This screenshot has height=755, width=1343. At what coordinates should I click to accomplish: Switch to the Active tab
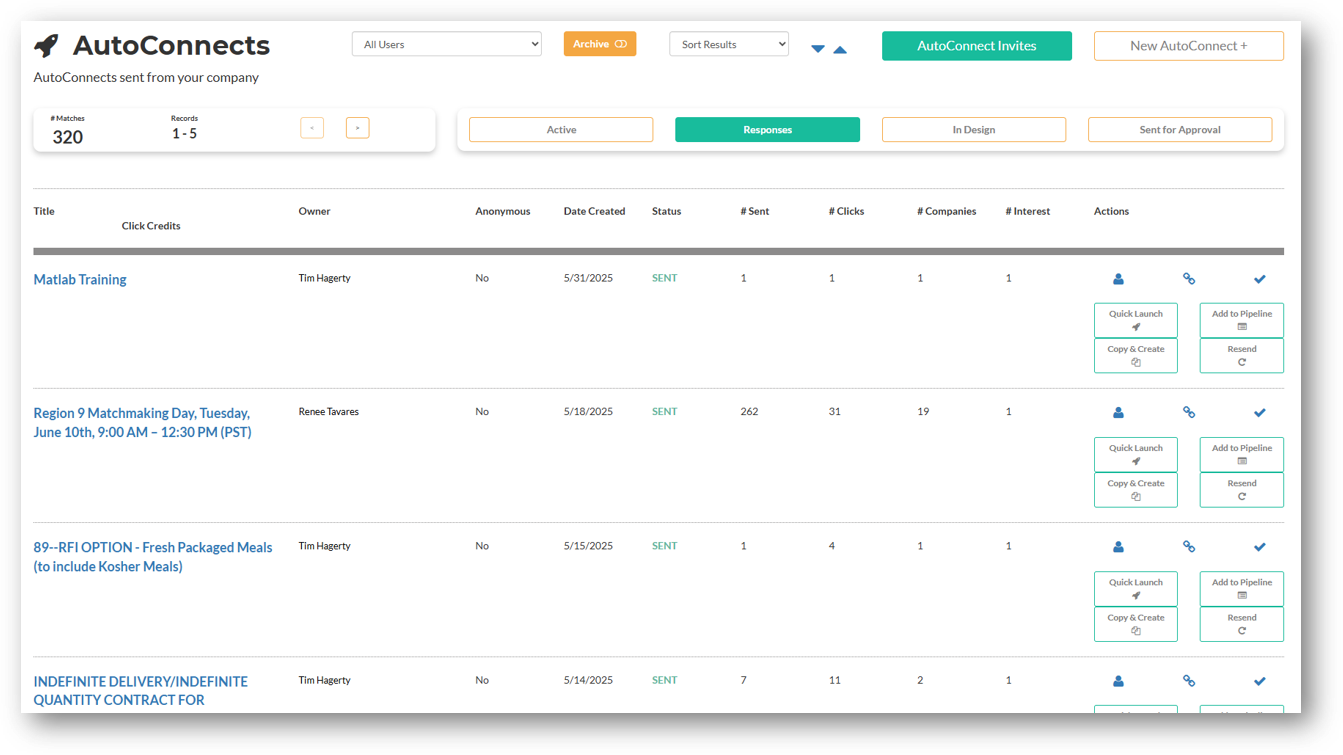[561, 130]
